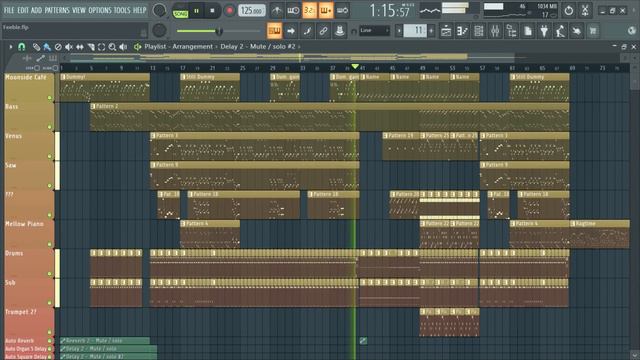
Task: Select the Draw pencil tool in Playlist
Action: click(x=36, y=47)
